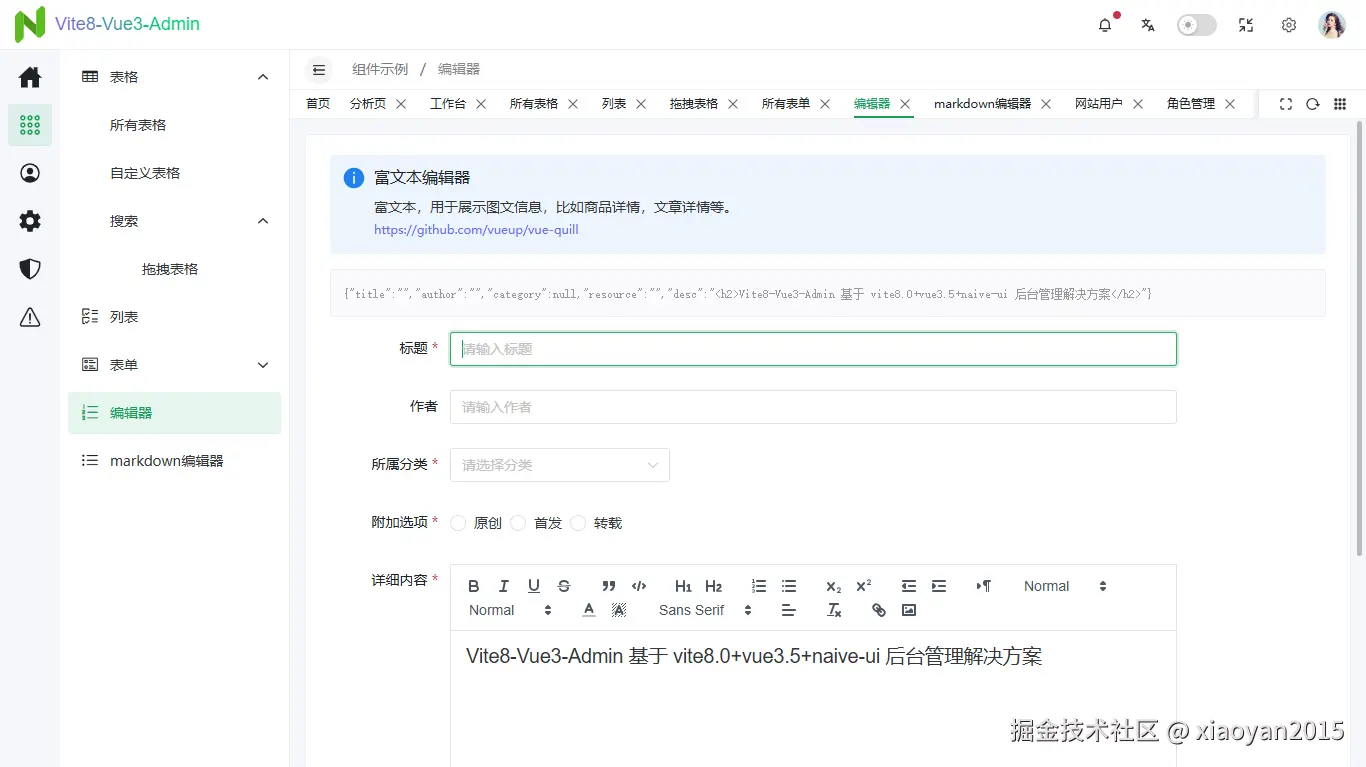Screen dimensions: 1366x767
Task: Close the 拖拽表格 tab
Action: [733, 104]
